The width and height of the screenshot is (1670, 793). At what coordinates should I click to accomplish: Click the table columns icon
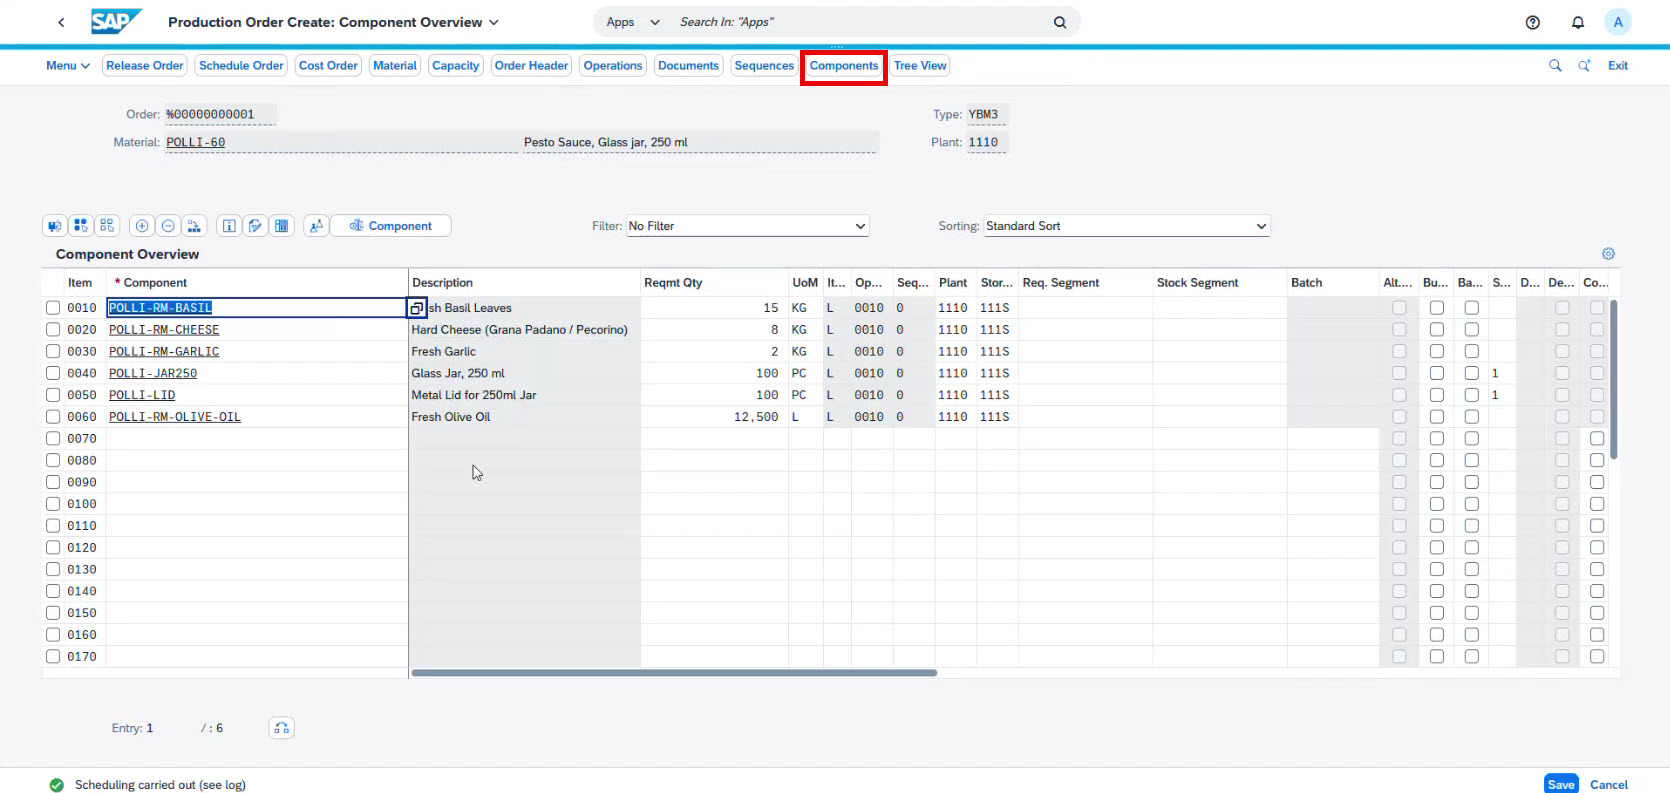(282, 226)
